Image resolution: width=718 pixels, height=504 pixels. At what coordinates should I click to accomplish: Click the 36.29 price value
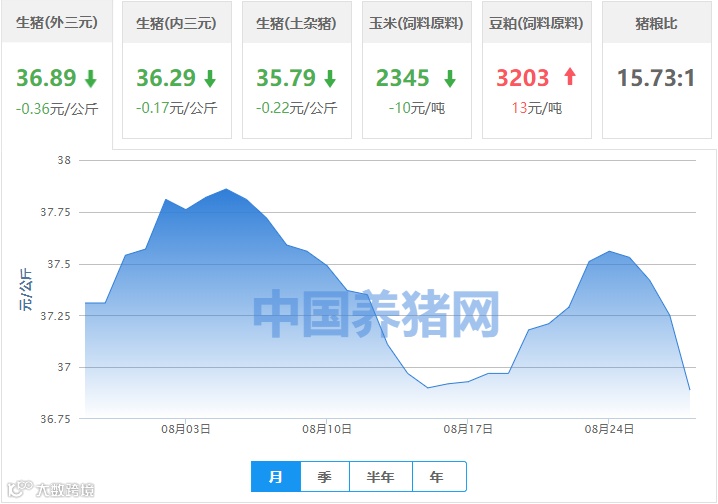[x=166, y=78]
